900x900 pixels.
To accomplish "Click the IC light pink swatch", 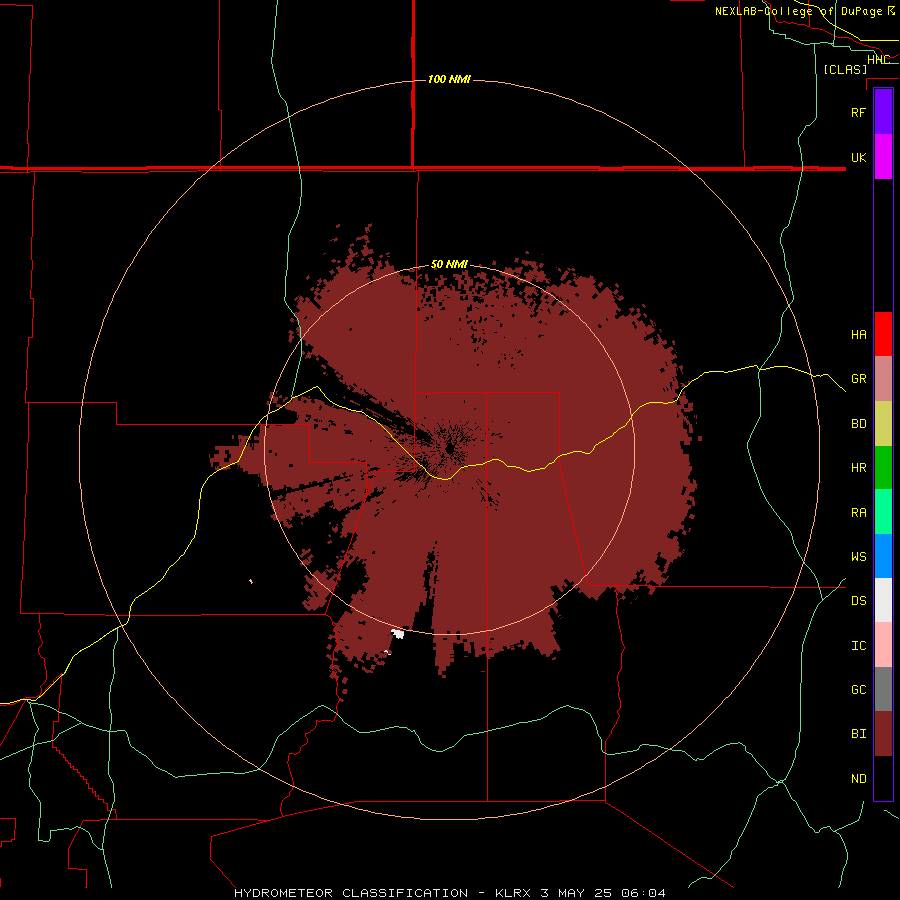I will (883, 645).
